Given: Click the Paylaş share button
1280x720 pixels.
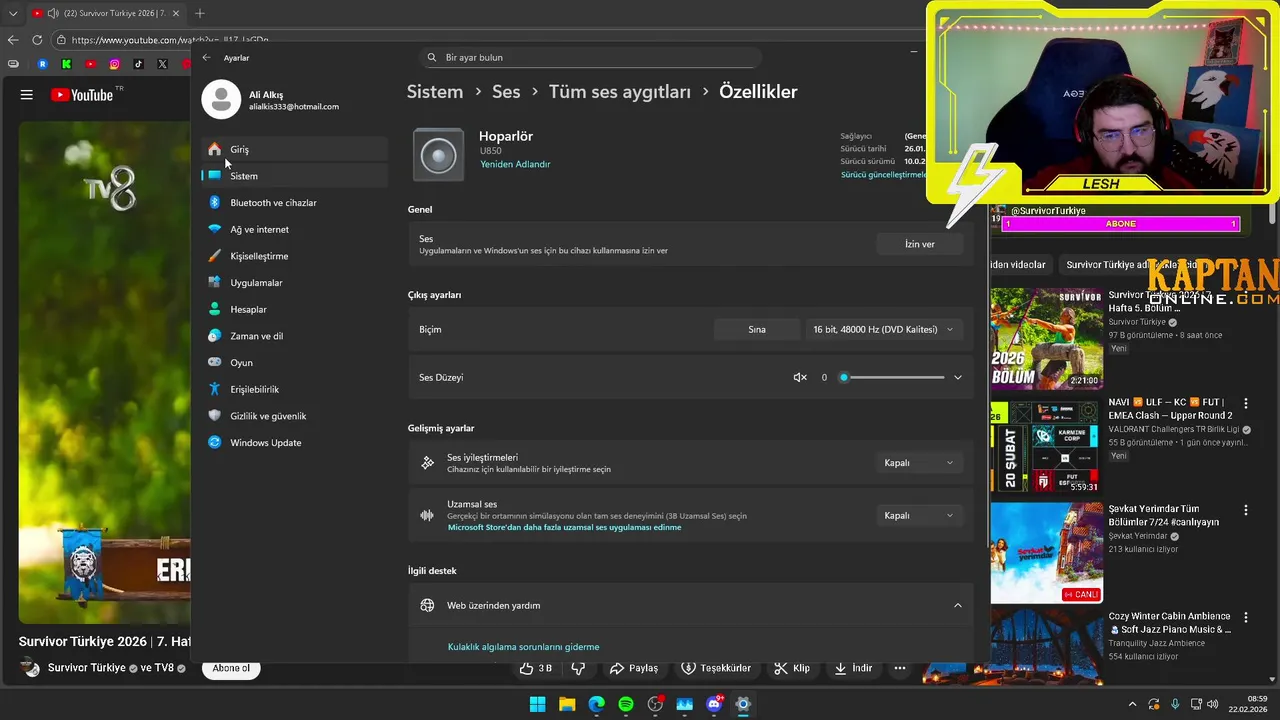Looking at the screenshot, I should (x=634, y=668).
